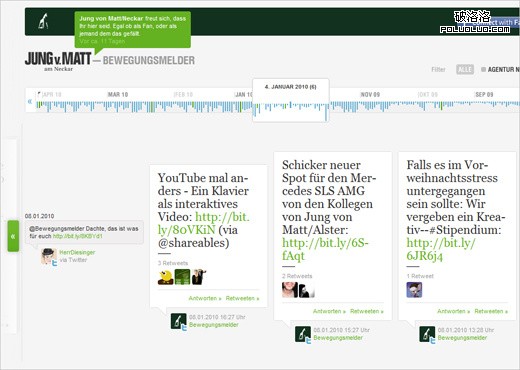The image size is (520, 370).
Task: Click Retweeten on the YouTube tweet
Action: coord(242,298)
